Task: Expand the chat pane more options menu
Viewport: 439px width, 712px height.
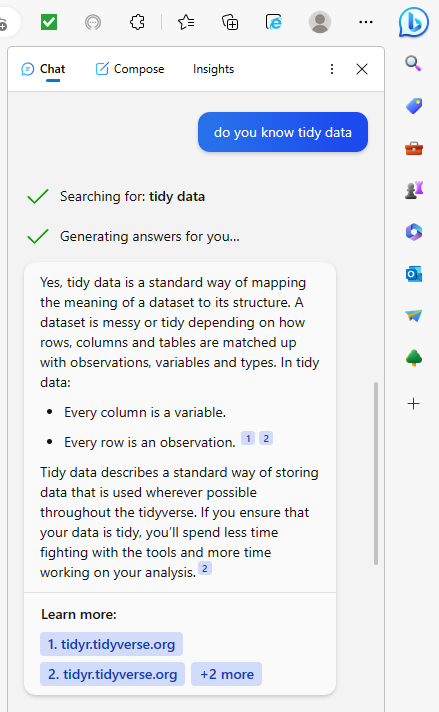Action: click(332, 69)
